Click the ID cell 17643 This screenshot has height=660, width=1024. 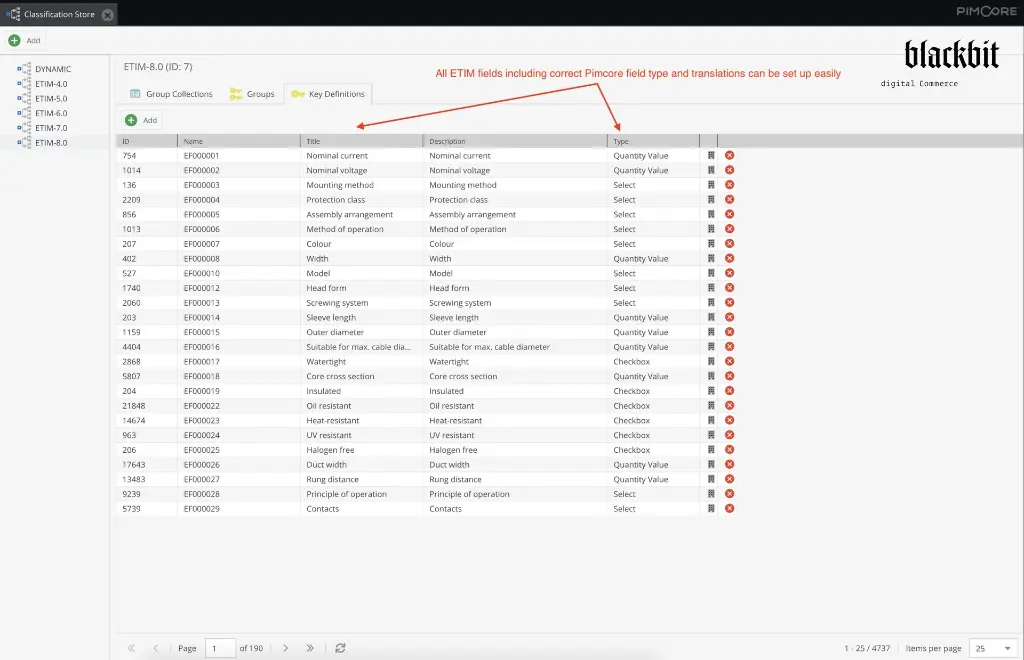click(147, 464)
